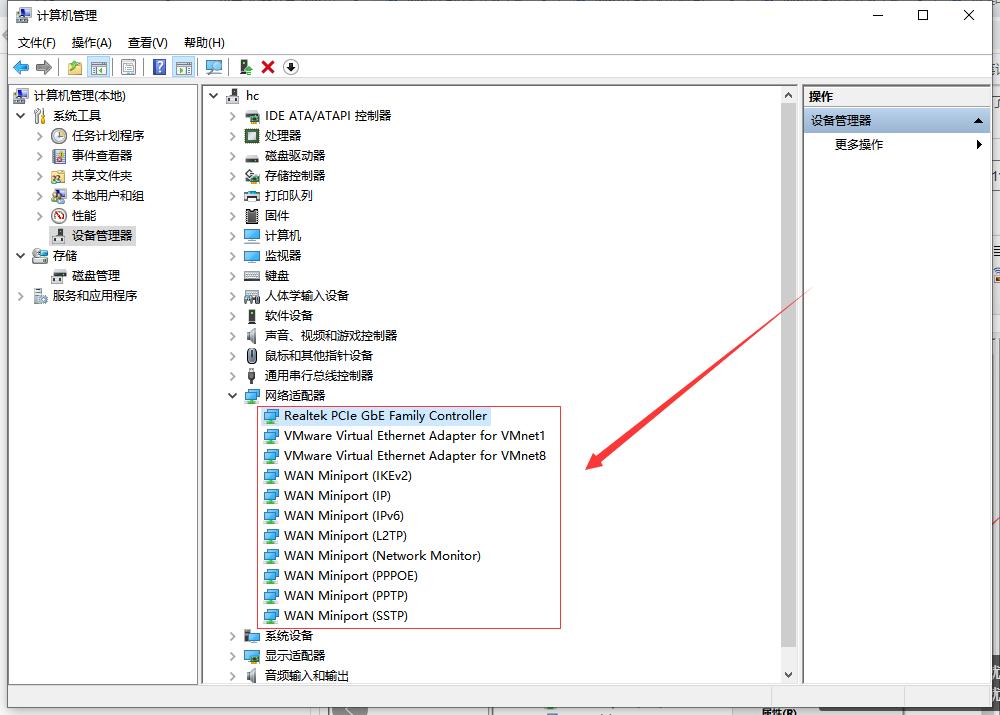This screenshot has height=715, width=1000.
Task: Click the scan for hardware changes monitor icon
Action: pos(213,67)
